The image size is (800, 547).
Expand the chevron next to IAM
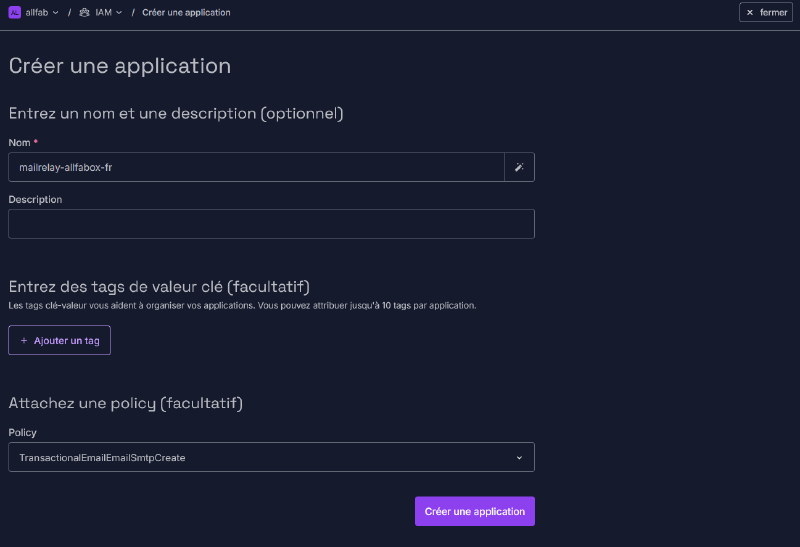pyautogui.click(x=119, y=12)
